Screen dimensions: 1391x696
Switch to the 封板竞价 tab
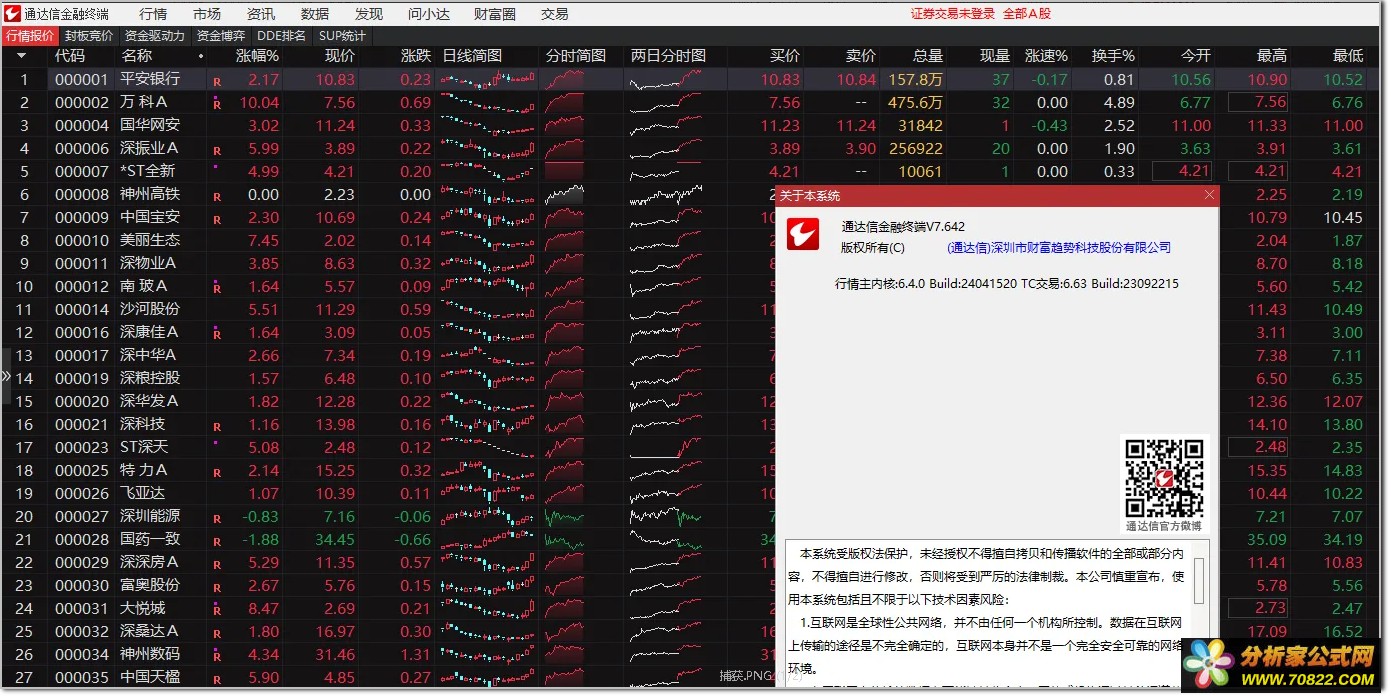tap(89, 36)
